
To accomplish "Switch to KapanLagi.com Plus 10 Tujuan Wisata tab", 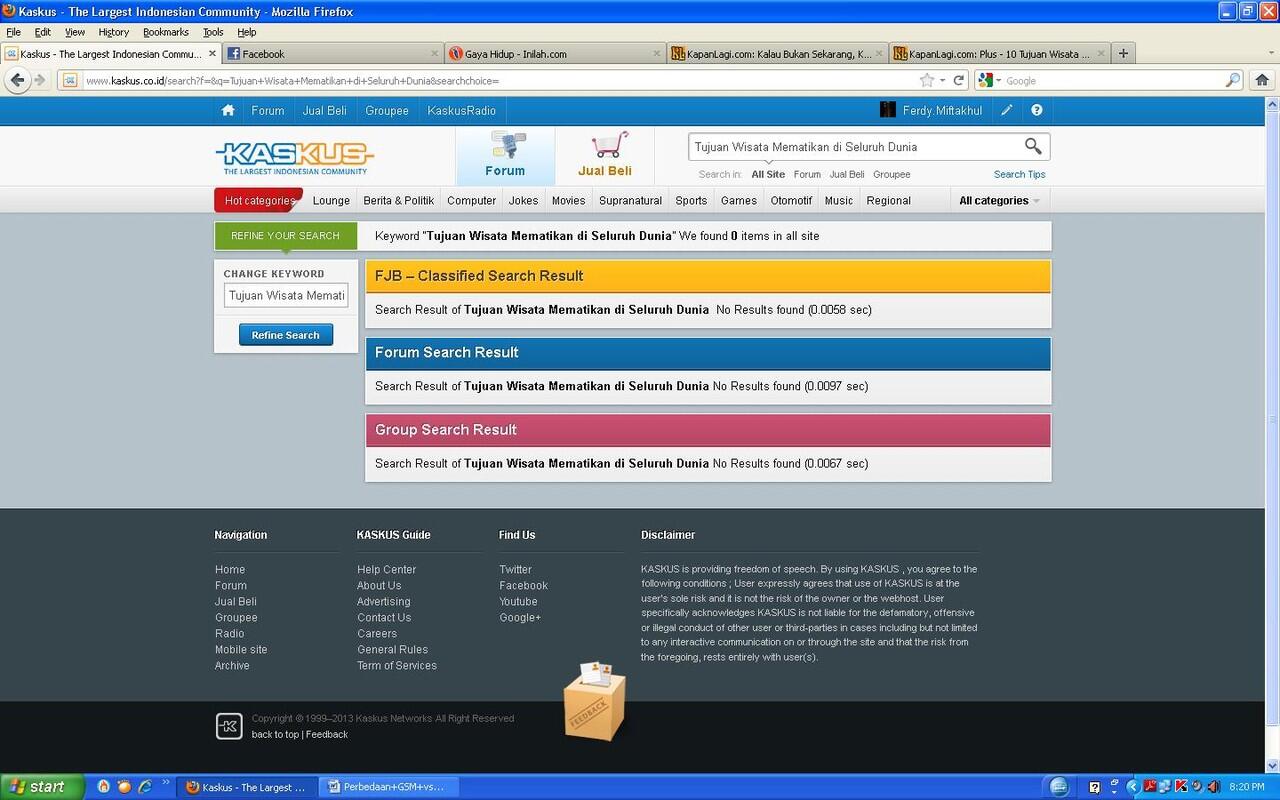I will click(x=1000, y=54).
